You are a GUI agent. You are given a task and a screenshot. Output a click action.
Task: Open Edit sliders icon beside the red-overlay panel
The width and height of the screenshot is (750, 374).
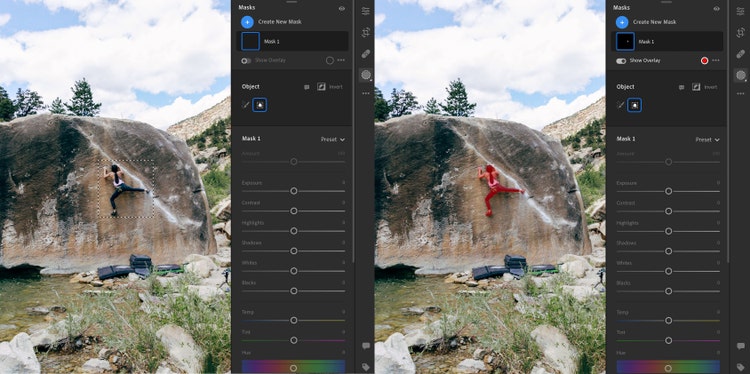pyautogui.click(x=741, y=11)
